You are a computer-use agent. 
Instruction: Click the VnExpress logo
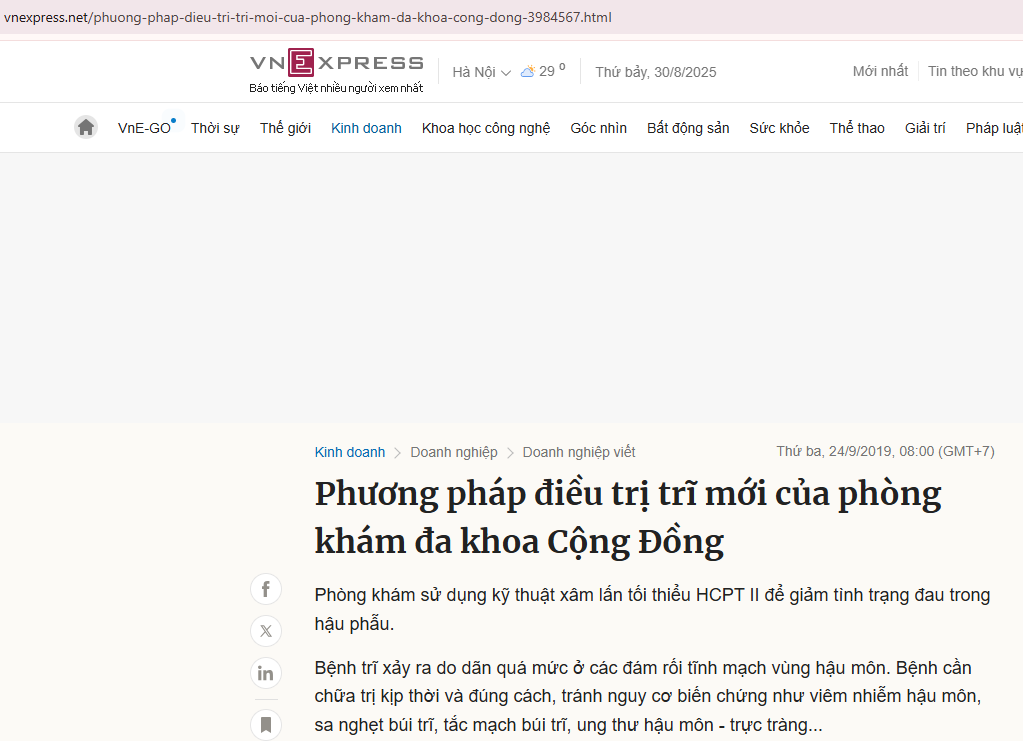pos(336,63)
